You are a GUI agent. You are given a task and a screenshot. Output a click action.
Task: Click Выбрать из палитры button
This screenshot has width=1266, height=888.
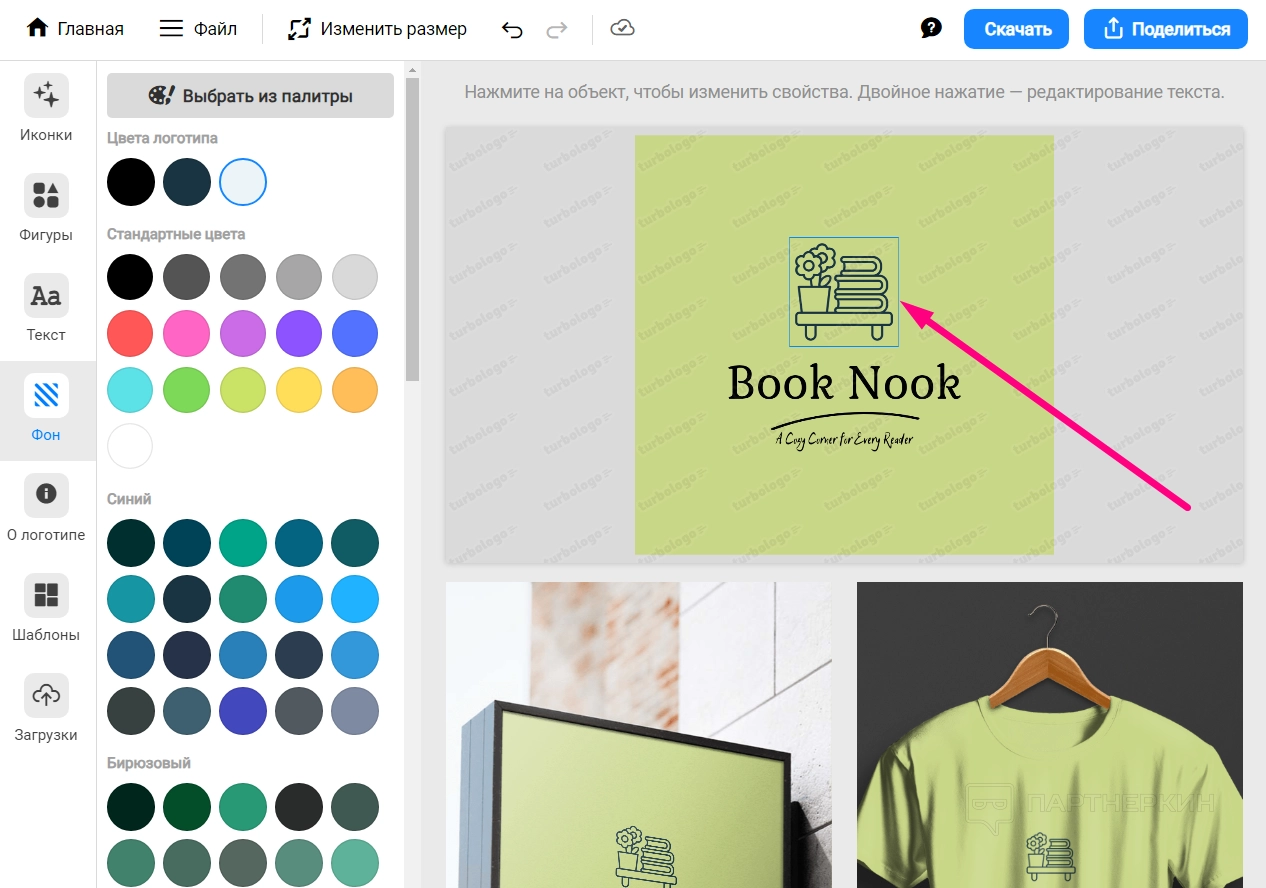pos(250,96)
